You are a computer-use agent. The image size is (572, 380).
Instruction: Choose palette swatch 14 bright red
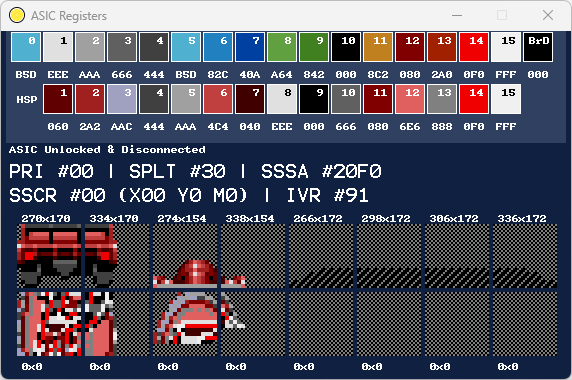474,47
